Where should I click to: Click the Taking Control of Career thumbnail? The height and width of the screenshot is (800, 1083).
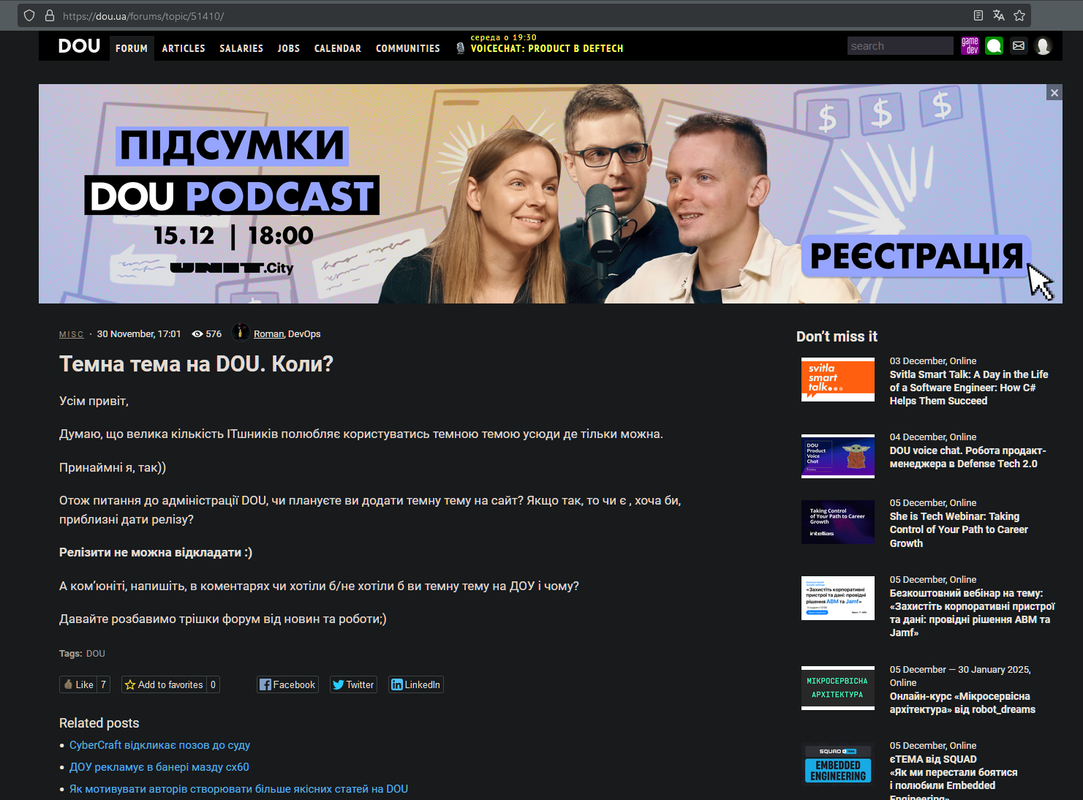pos(838,522)
